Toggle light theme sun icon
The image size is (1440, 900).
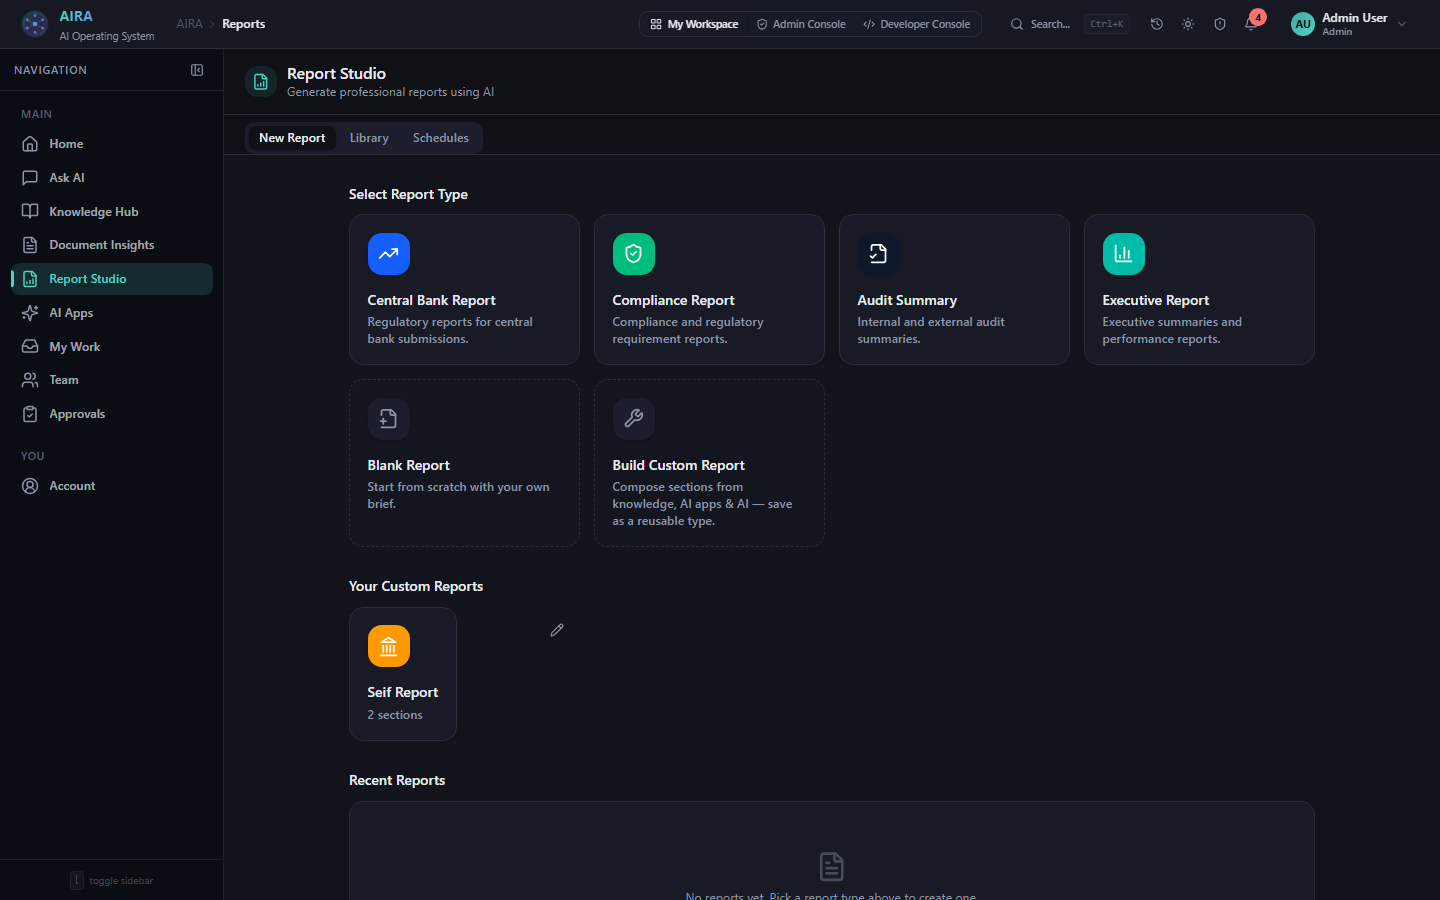tap(1188, 24)
